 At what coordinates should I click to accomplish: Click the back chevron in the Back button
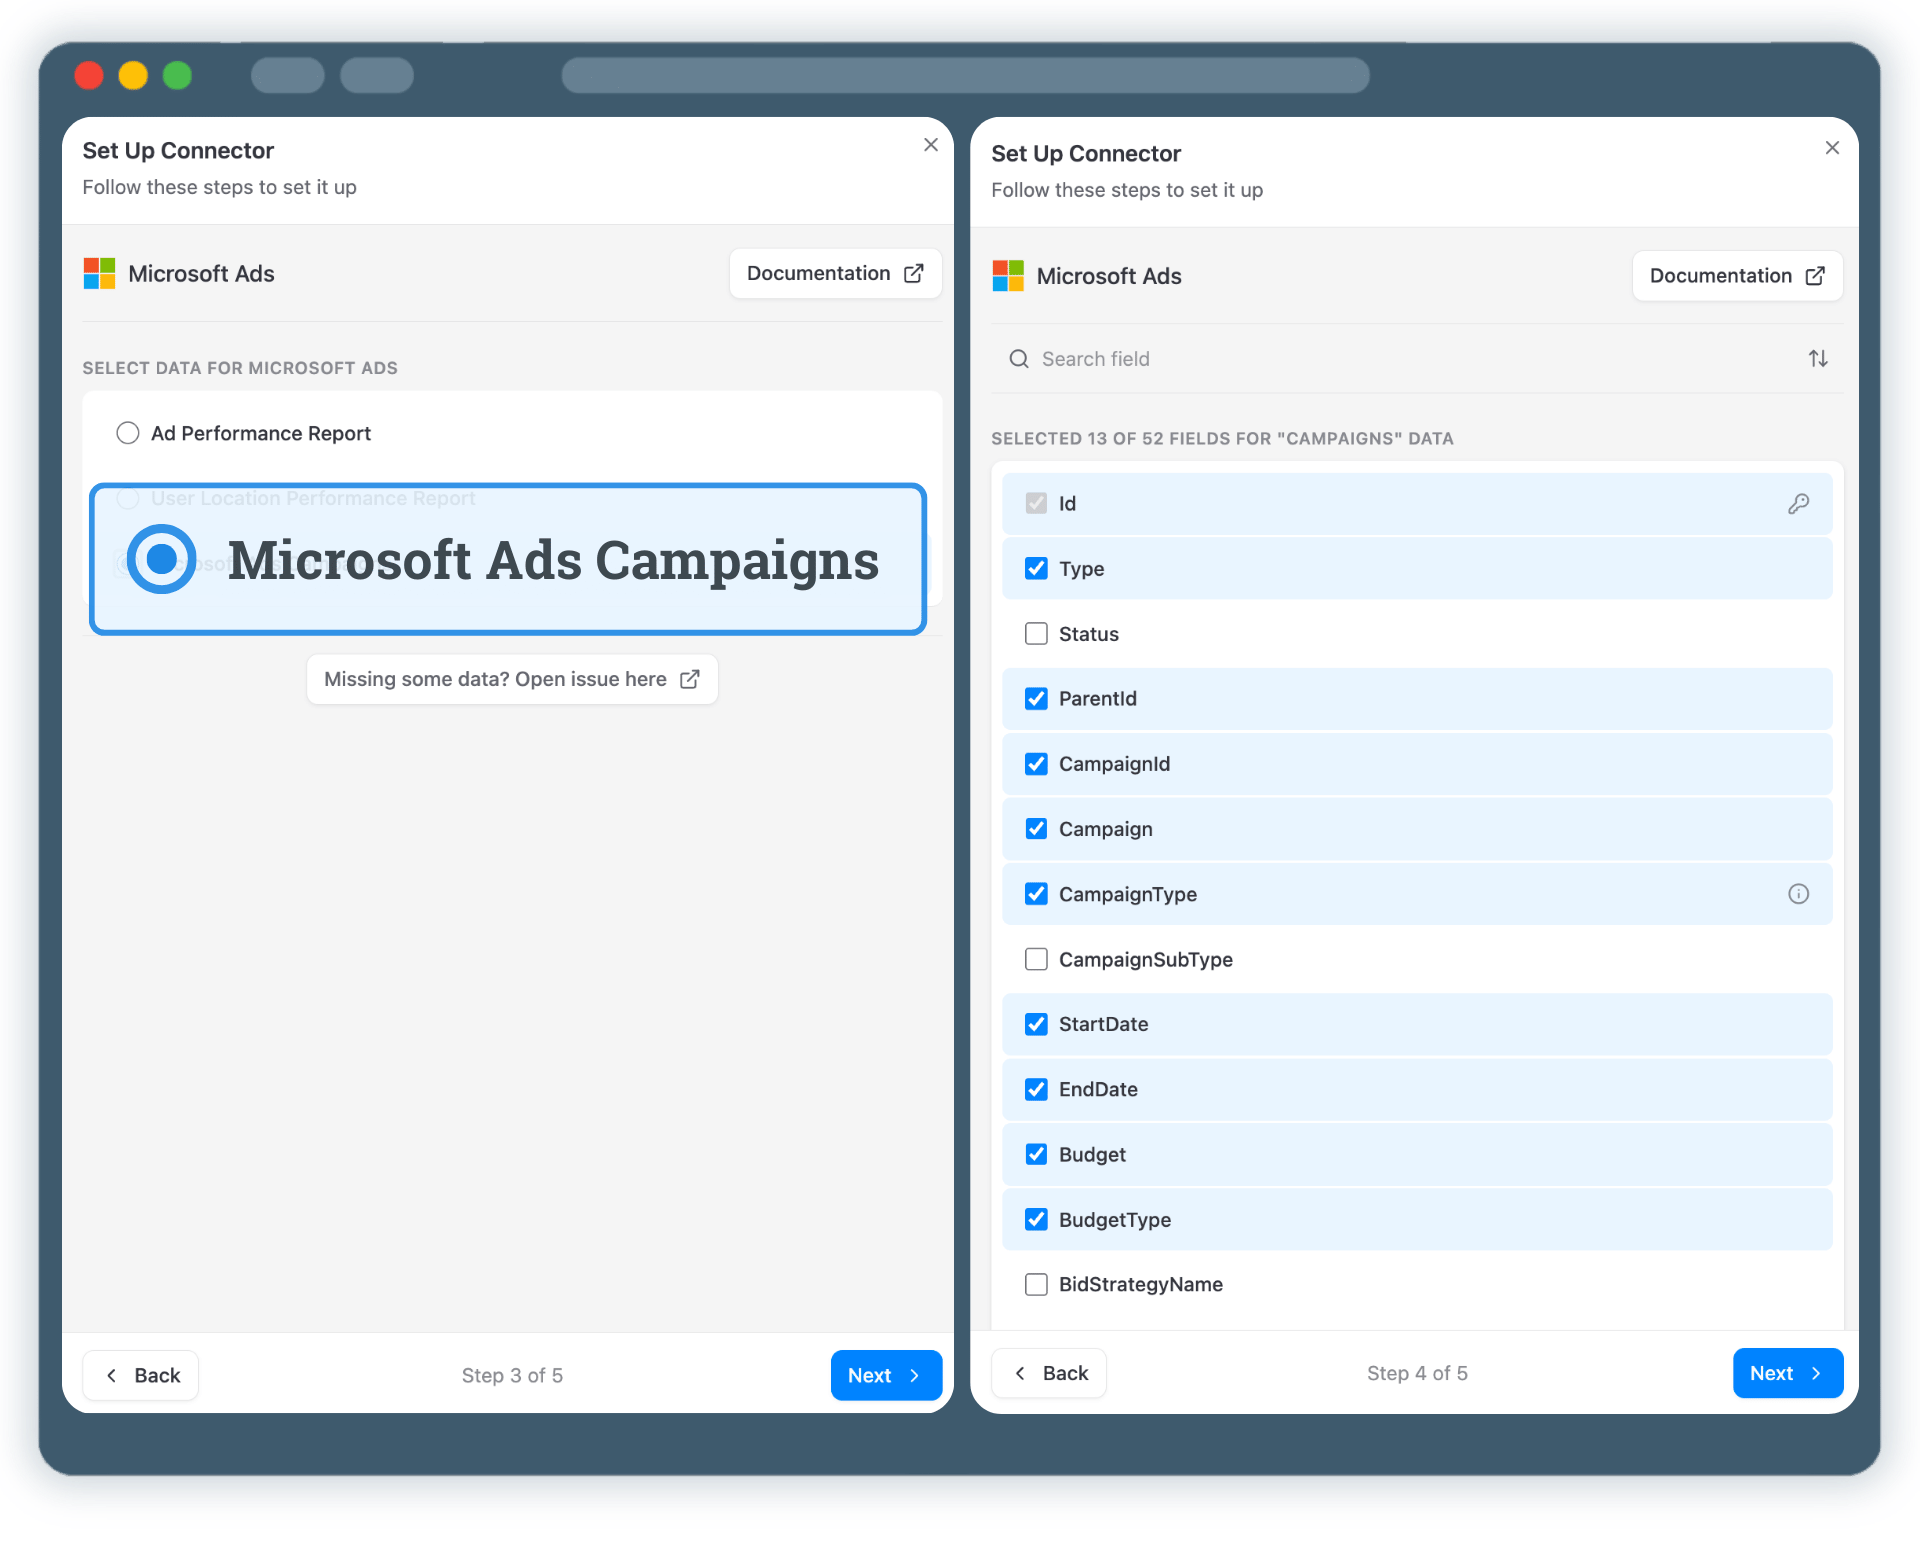[110, 1375]
